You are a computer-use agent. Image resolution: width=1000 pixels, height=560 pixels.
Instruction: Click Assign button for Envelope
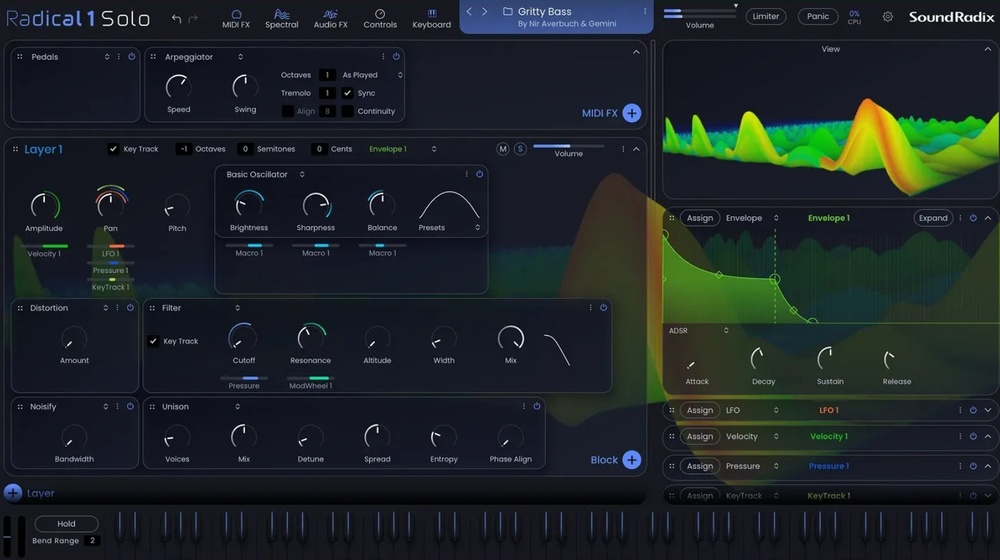click(700, 218)
